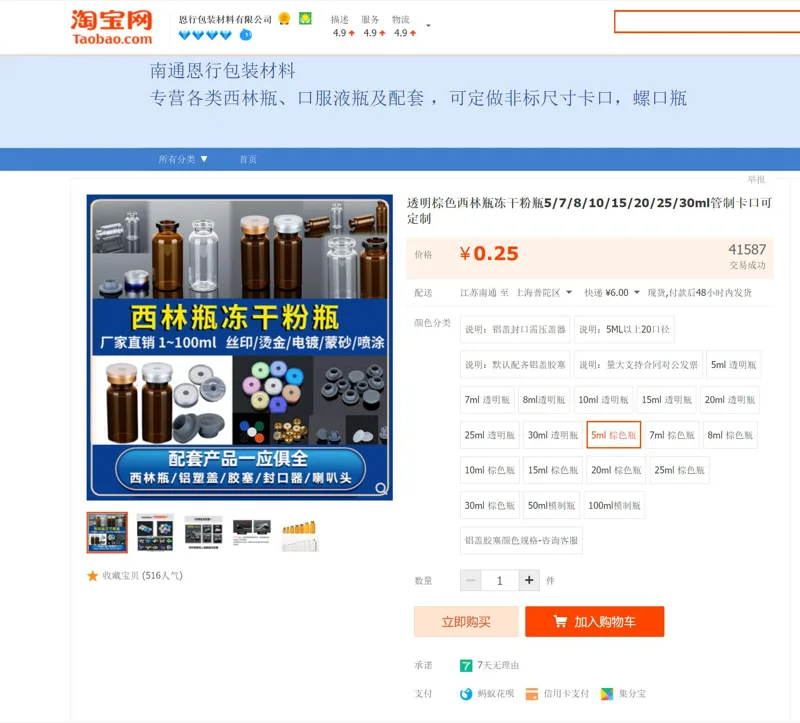This screenshot has width=800, height=723.
Task: Open the 上海普陀区 delivery destination dropdown
Action: 543,292
